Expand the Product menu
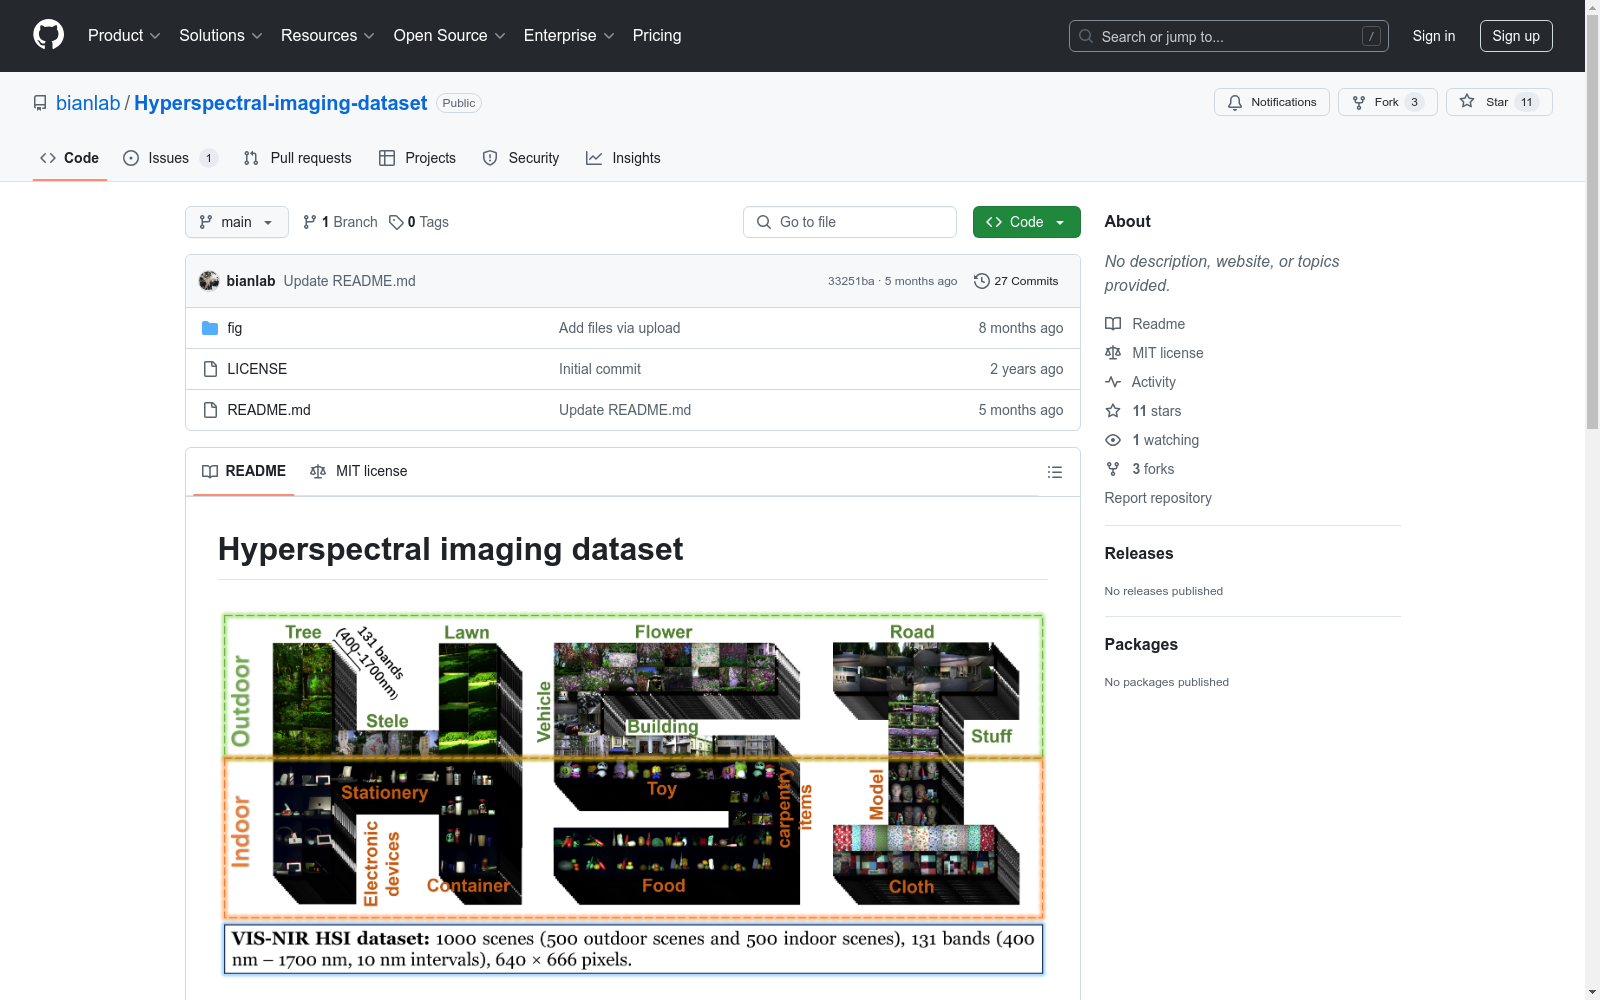This screenshot has height=1000, width=1600. coord(124,36)
